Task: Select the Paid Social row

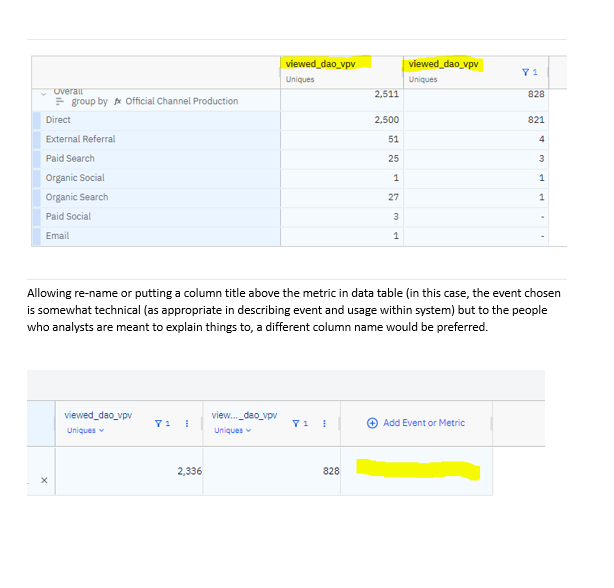Action: pos(157,216)
